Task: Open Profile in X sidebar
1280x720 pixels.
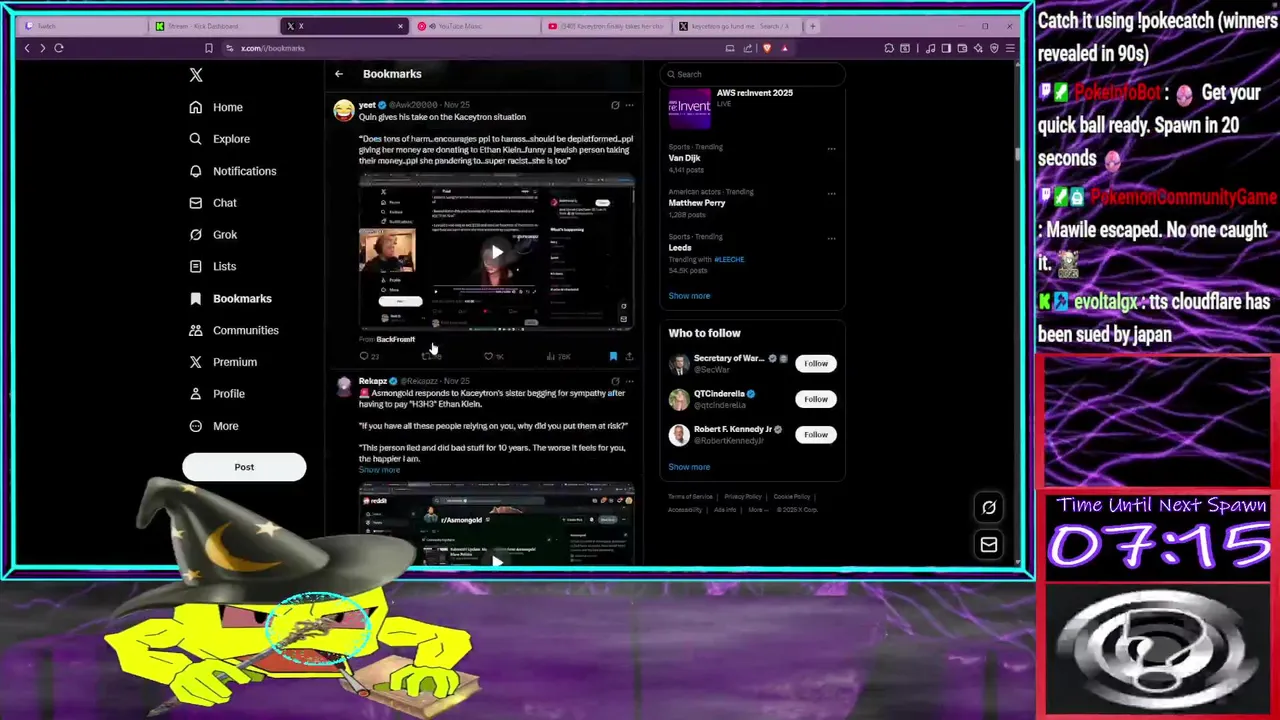Action: (x=217, y=394)
